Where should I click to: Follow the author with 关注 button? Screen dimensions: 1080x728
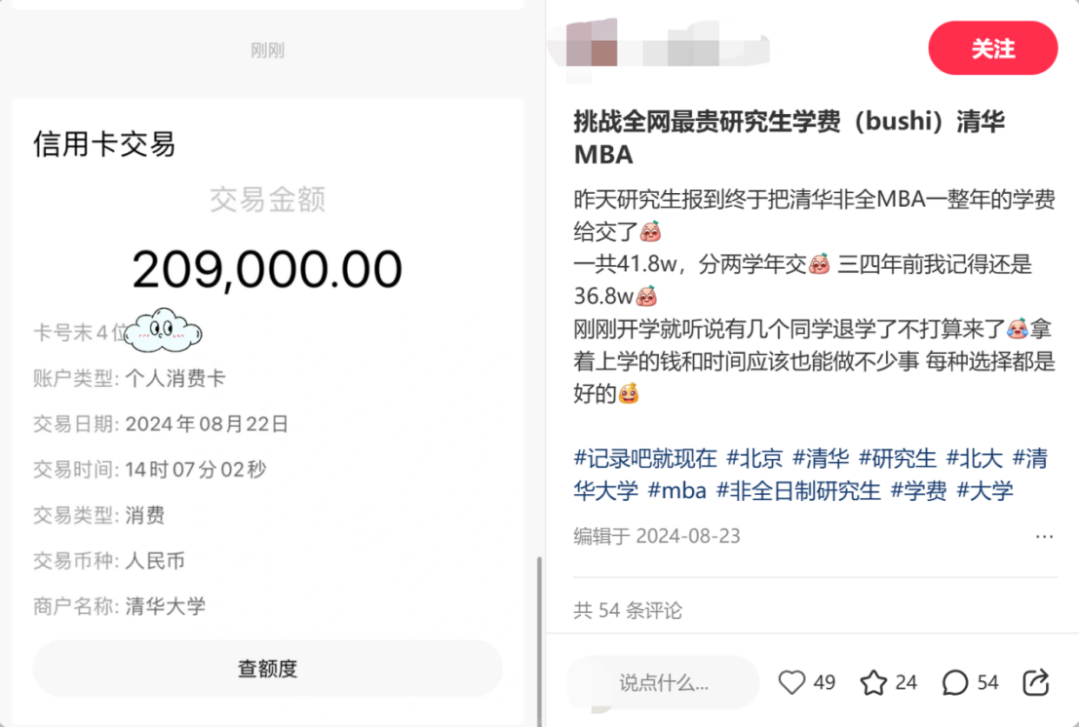pyautogui.click(x=993, y=48)
